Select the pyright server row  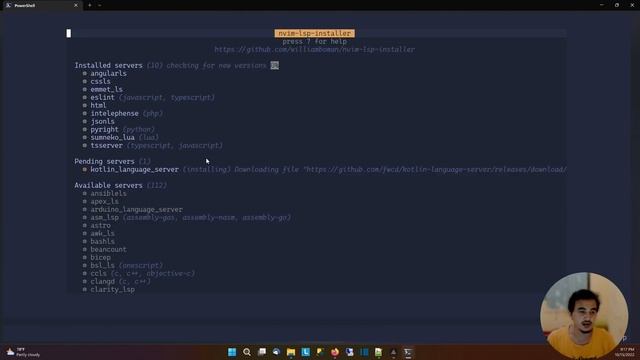click(x=118, y=129)
